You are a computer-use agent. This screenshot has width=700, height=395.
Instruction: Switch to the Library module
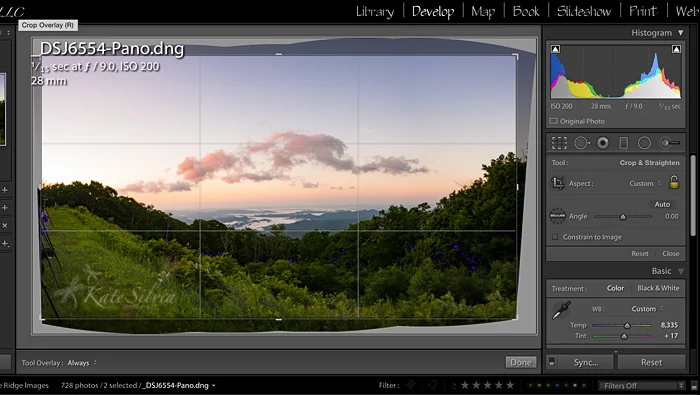(x=375, y=11)
